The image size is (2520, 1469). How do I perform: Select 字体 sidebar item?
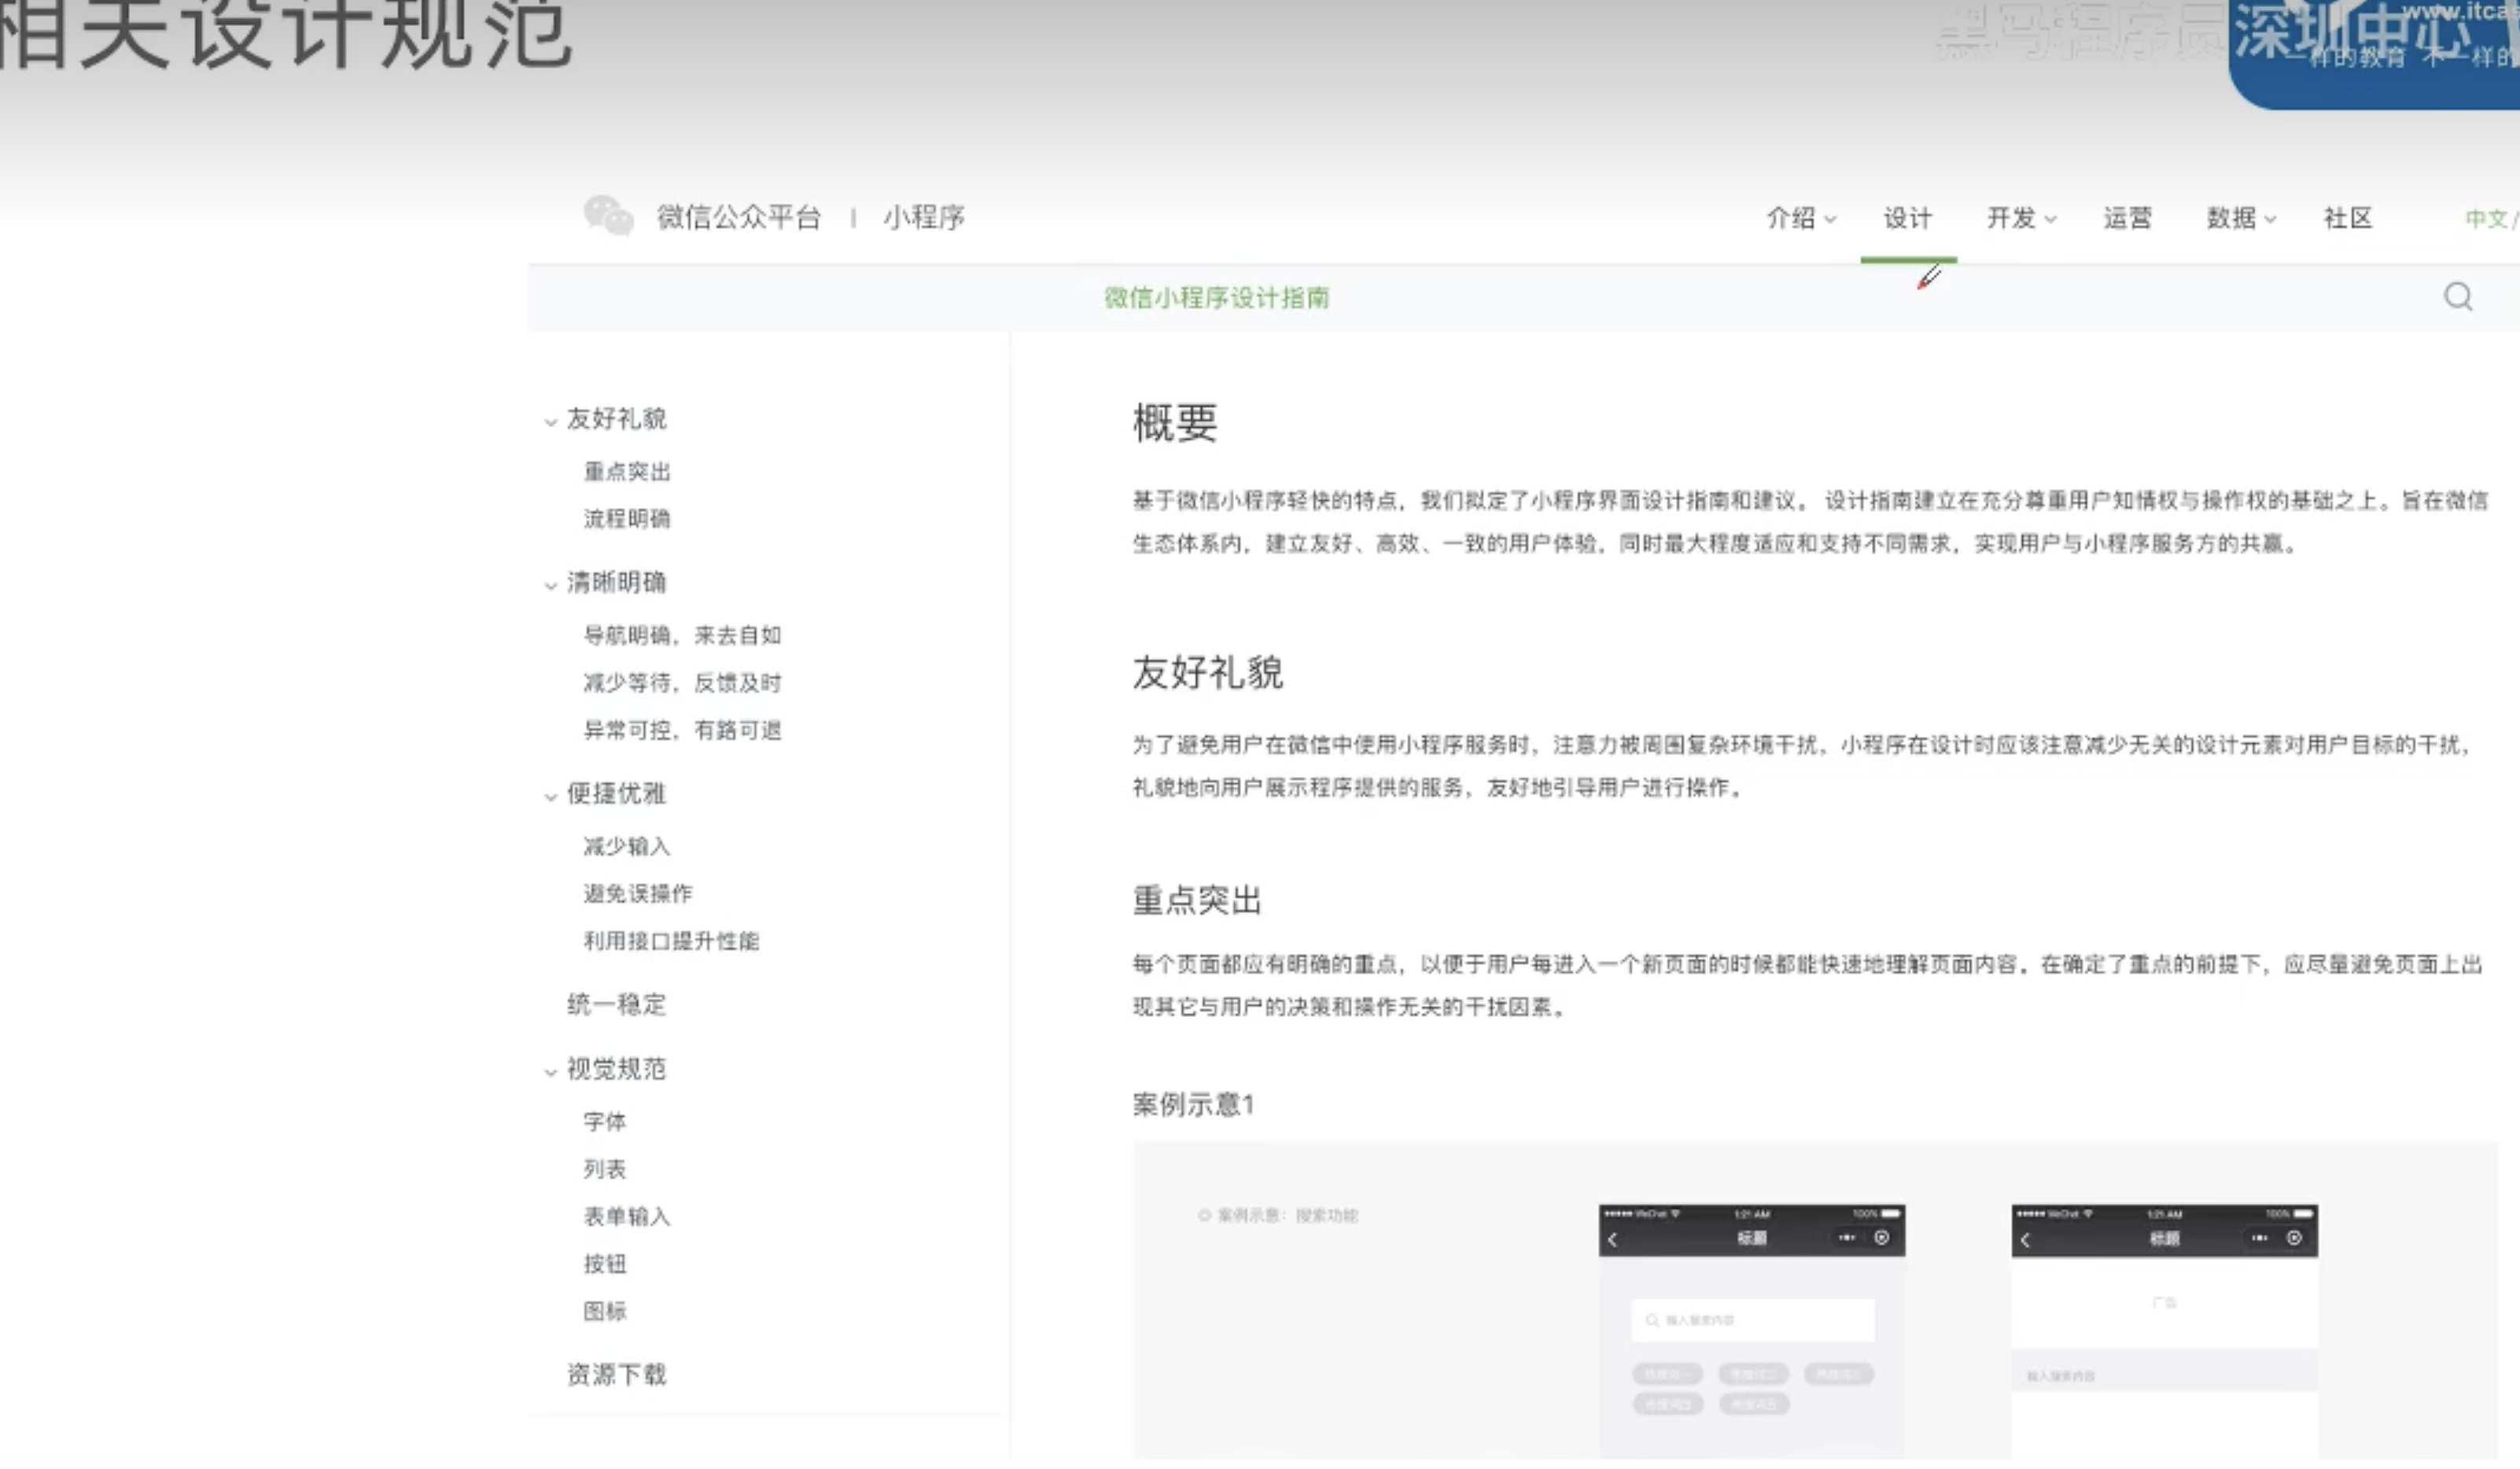pyautogui.click(x=605, y=1121)
